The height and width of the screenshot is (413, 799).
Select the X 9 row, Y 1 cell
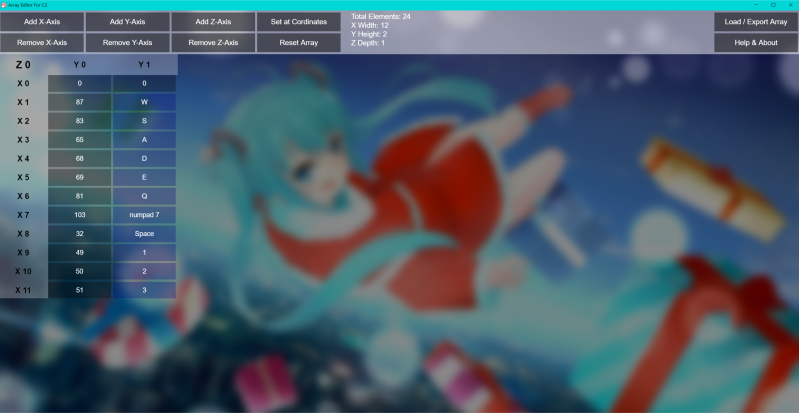coord(144,252)
